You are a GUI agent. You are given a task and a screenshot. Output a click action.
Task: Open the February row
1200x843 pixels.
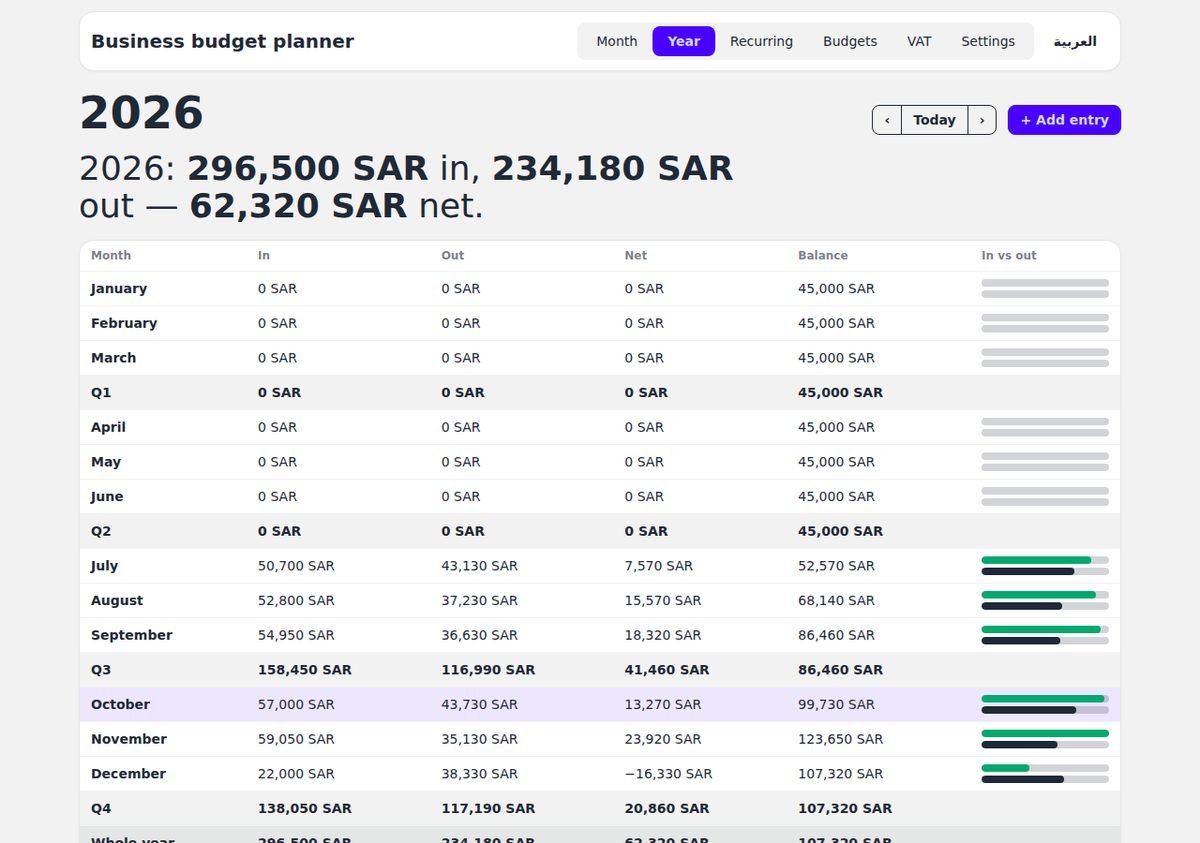click(600, 323)
